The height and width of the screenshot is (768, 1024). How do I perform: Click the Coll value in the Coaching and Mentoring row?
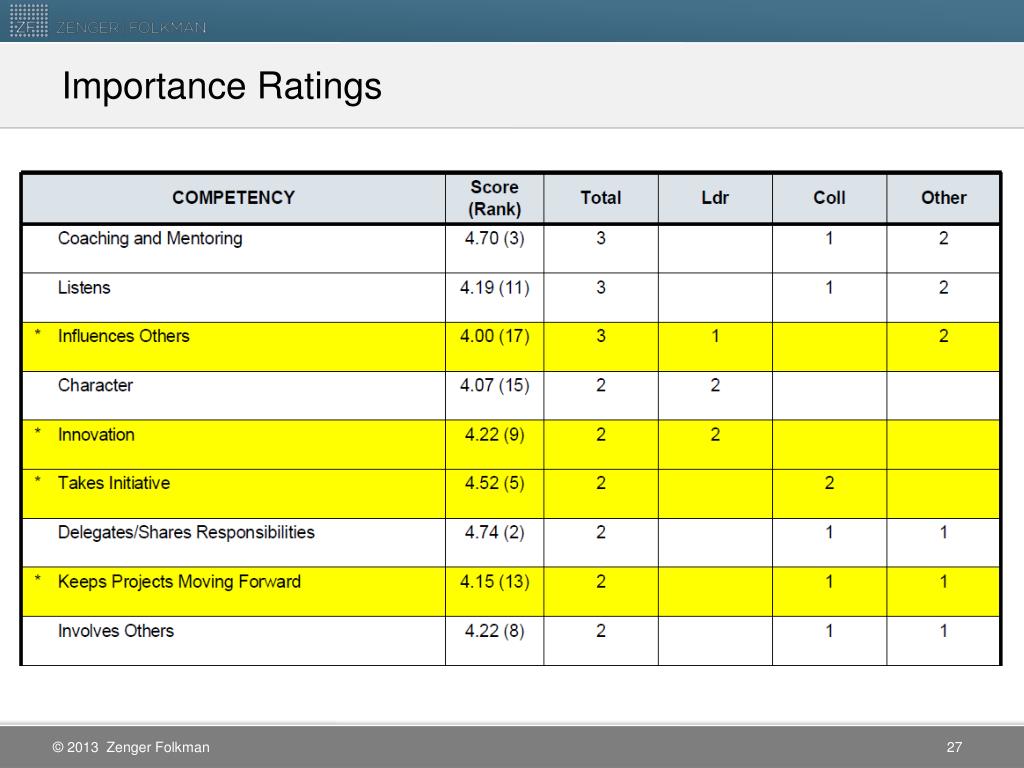829,238
